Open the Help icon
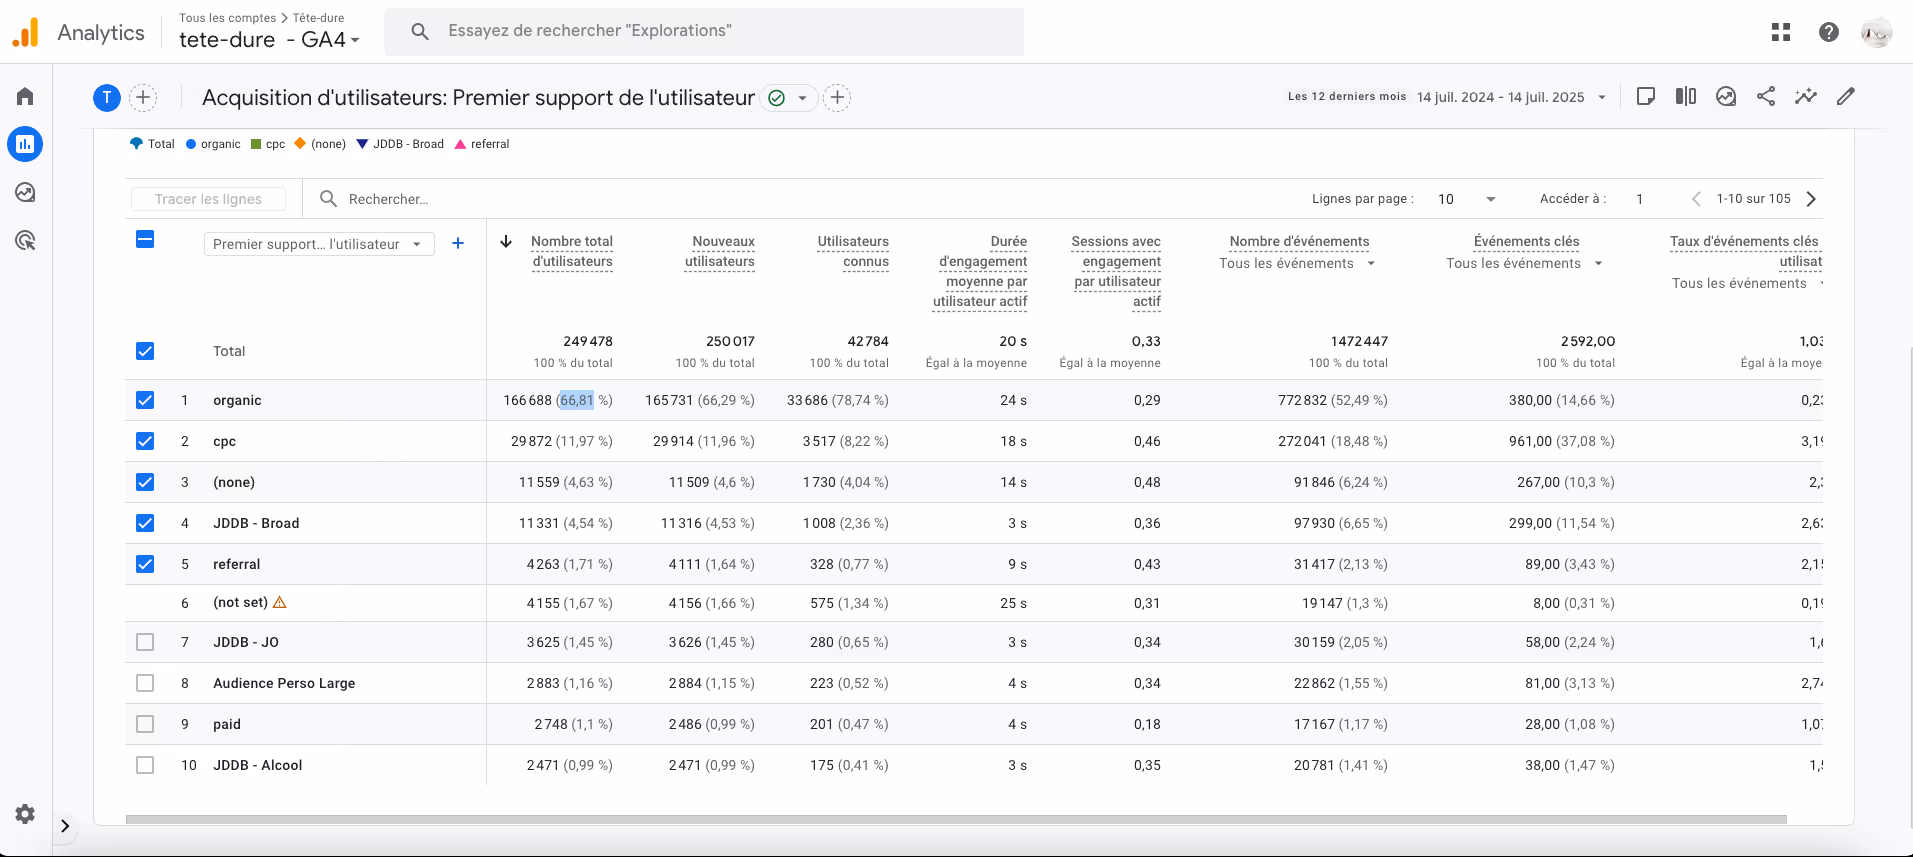 (x=1829, y=32)
